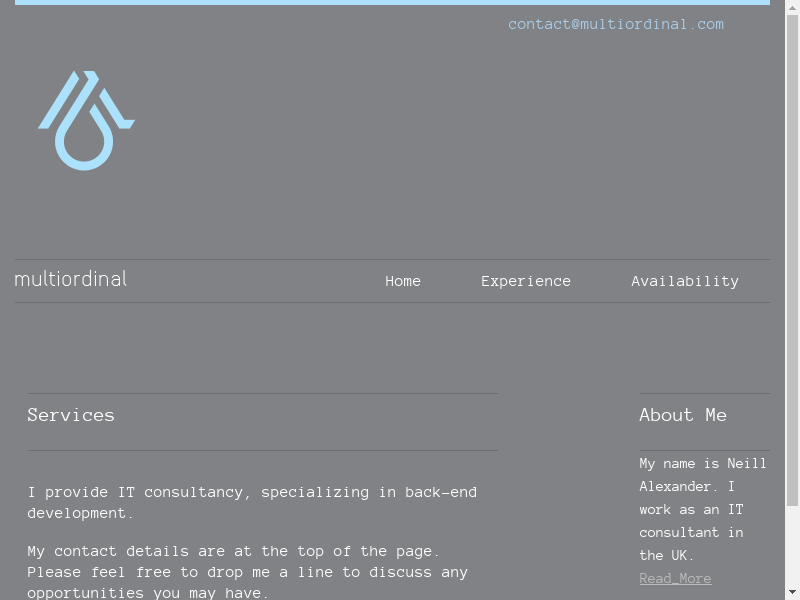Click the About Me sidebar heading
This screenshot has height=600, width=800.
(x=683, y=415)
